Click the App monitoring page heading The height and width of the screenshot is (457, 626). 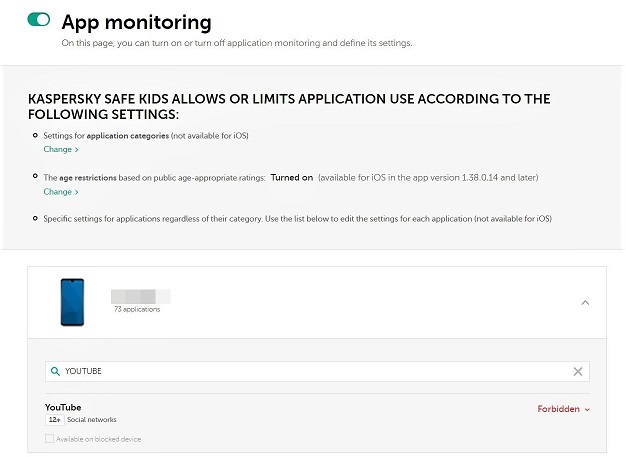(136, 22)
